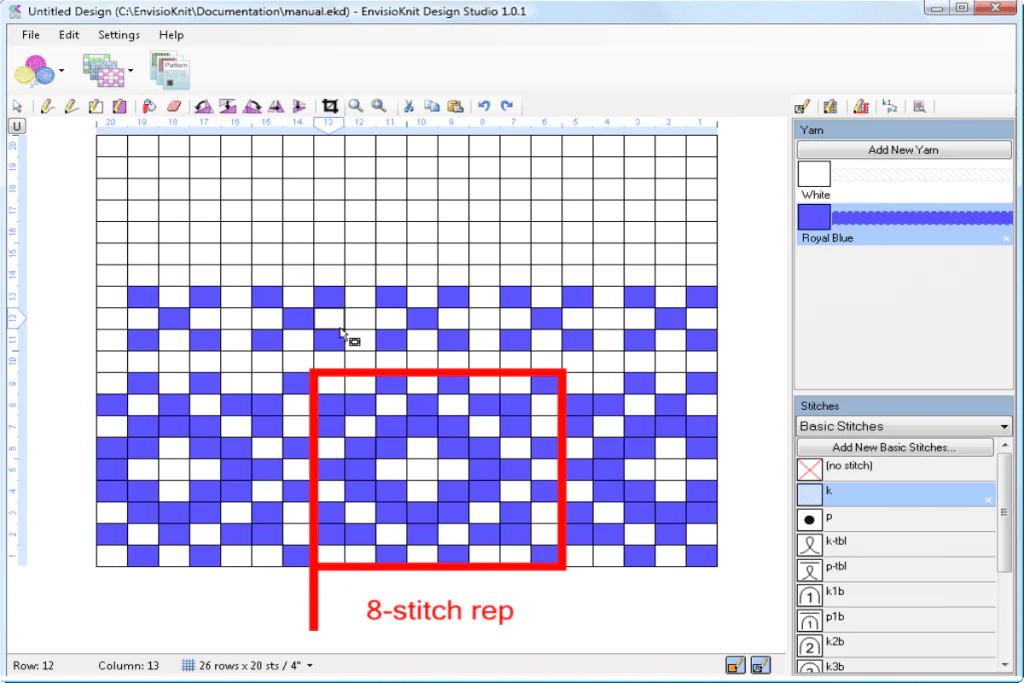The width and height of the screenshot is (1024, 683).
Task: Activate the paint bucket fill tool
Action: tap(149, 106)
